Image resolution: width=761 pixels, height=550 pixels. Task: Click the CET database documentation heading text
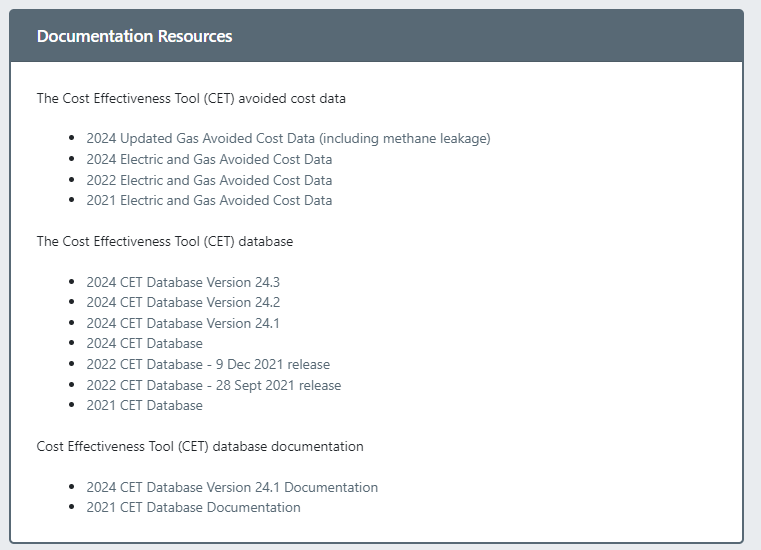200,446
